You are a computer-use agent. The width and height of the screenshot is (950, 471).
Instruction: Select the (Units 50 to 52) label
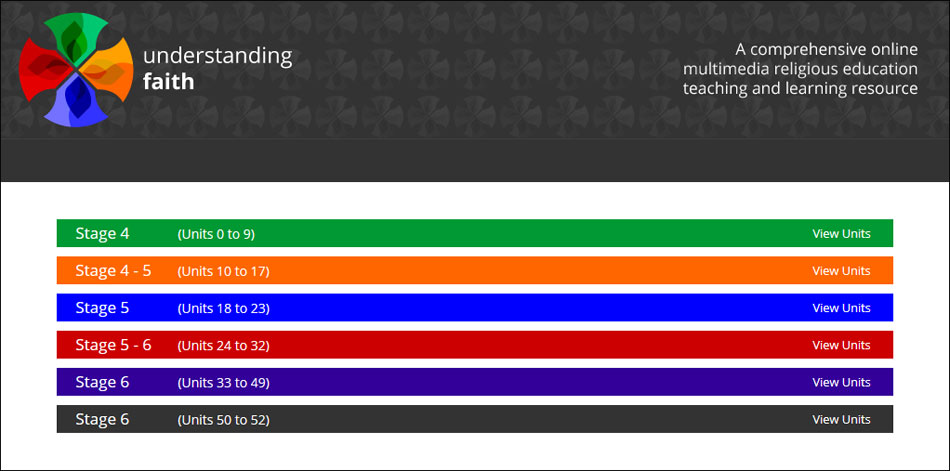coord(224,420)
